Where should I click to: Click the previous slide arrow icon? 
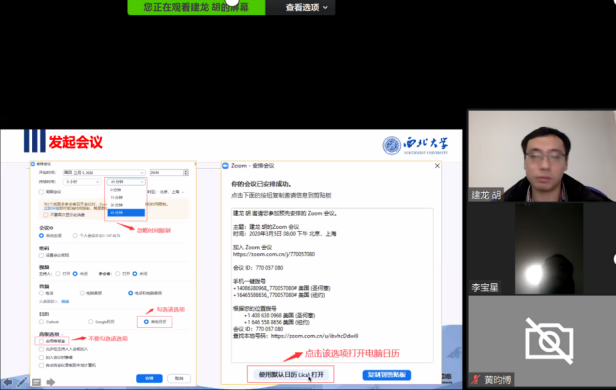pyautogui.click(x=7, y=382)
